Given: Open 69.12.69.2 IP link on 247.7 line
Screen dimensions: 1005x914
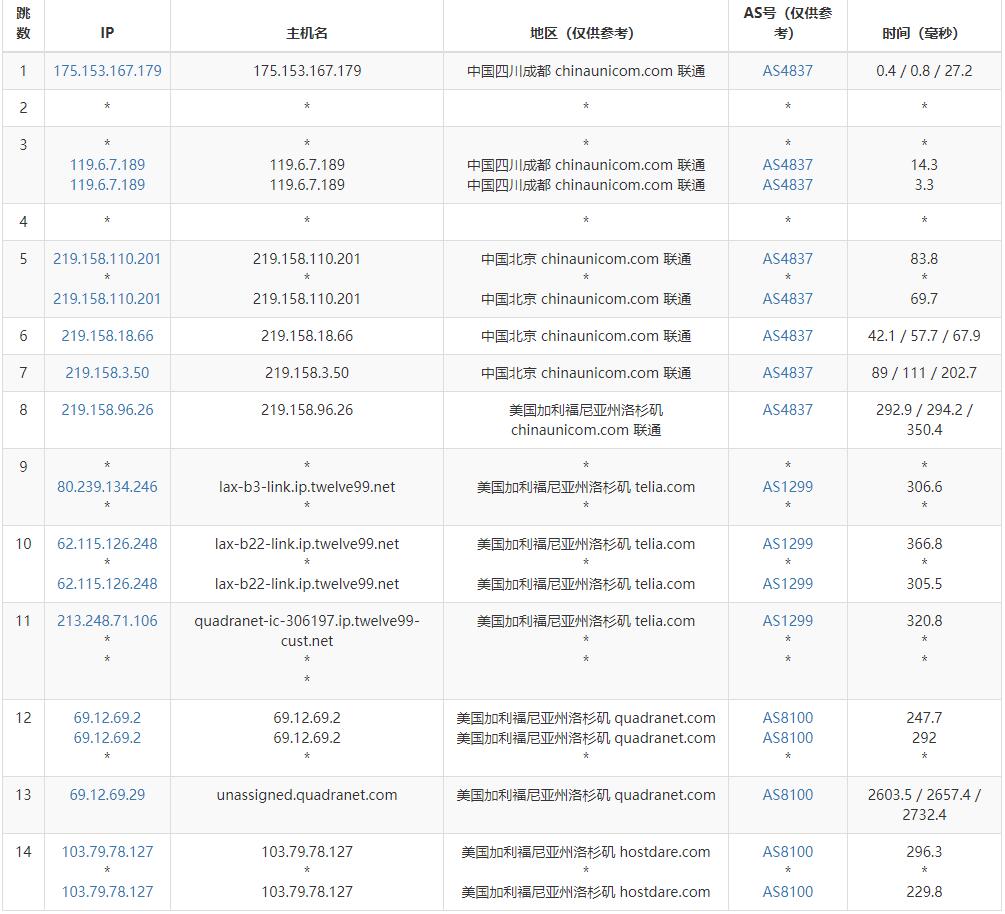Looking at the screenshot, I should click(107, 718).
